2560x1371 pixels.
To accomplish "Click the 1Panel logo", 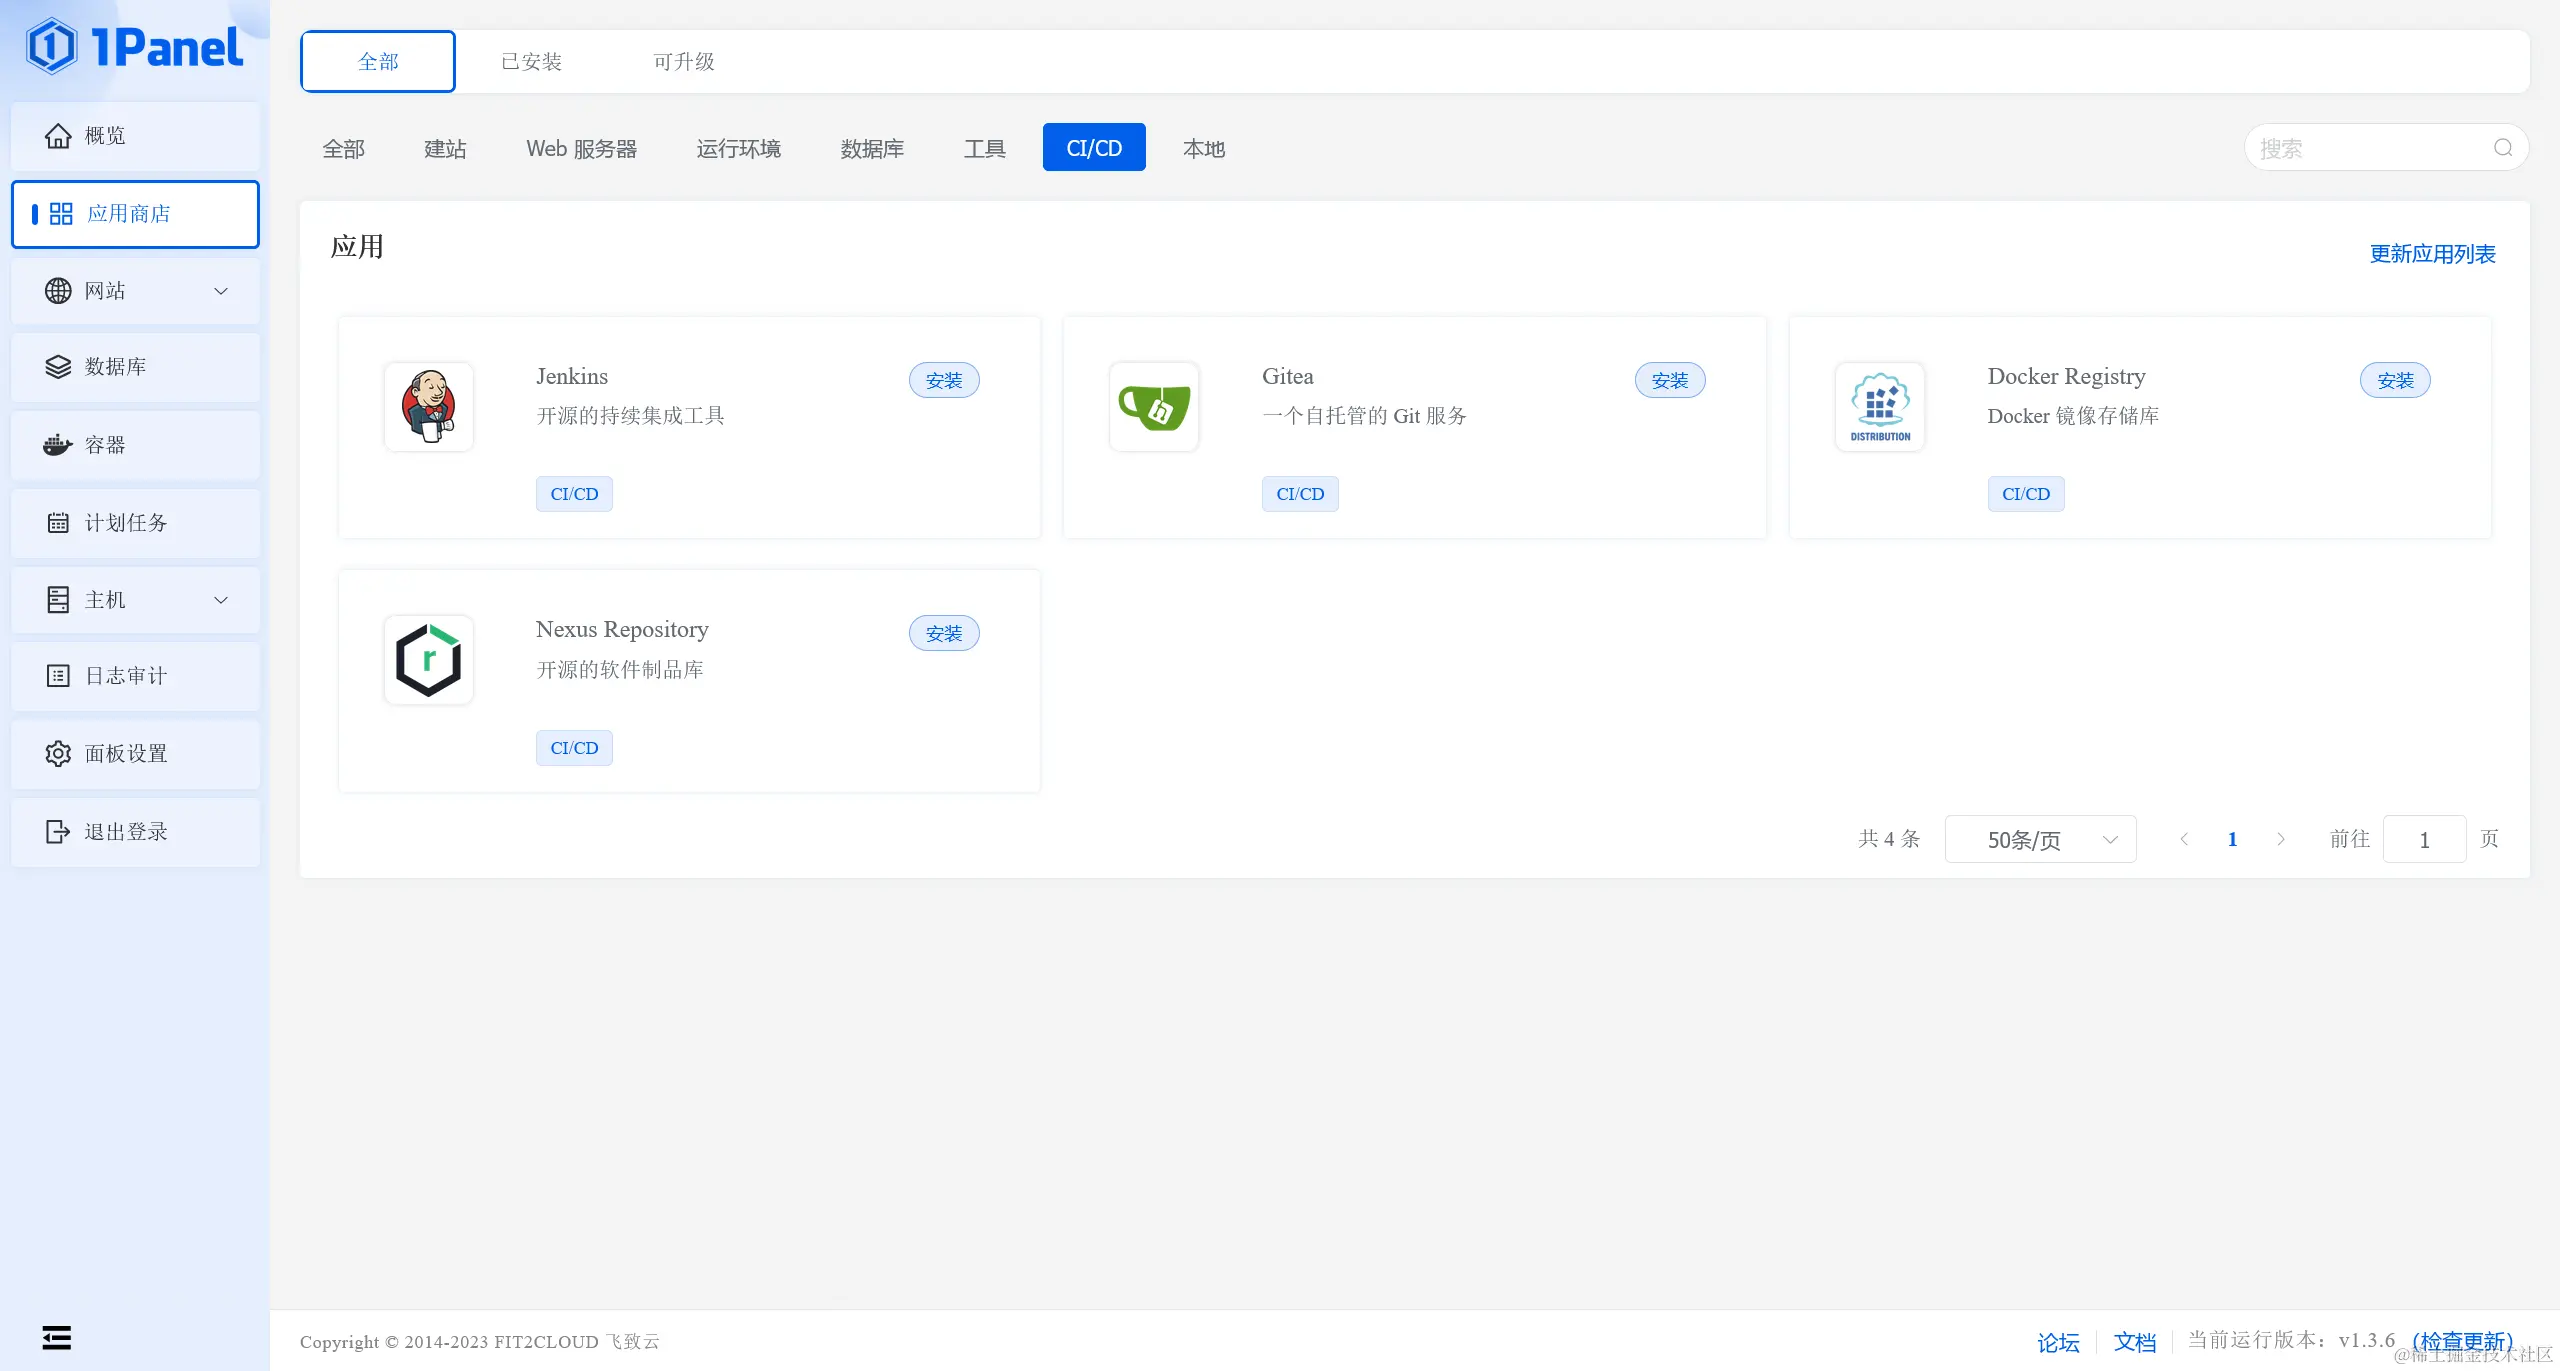I will click(x=135, y=47).
